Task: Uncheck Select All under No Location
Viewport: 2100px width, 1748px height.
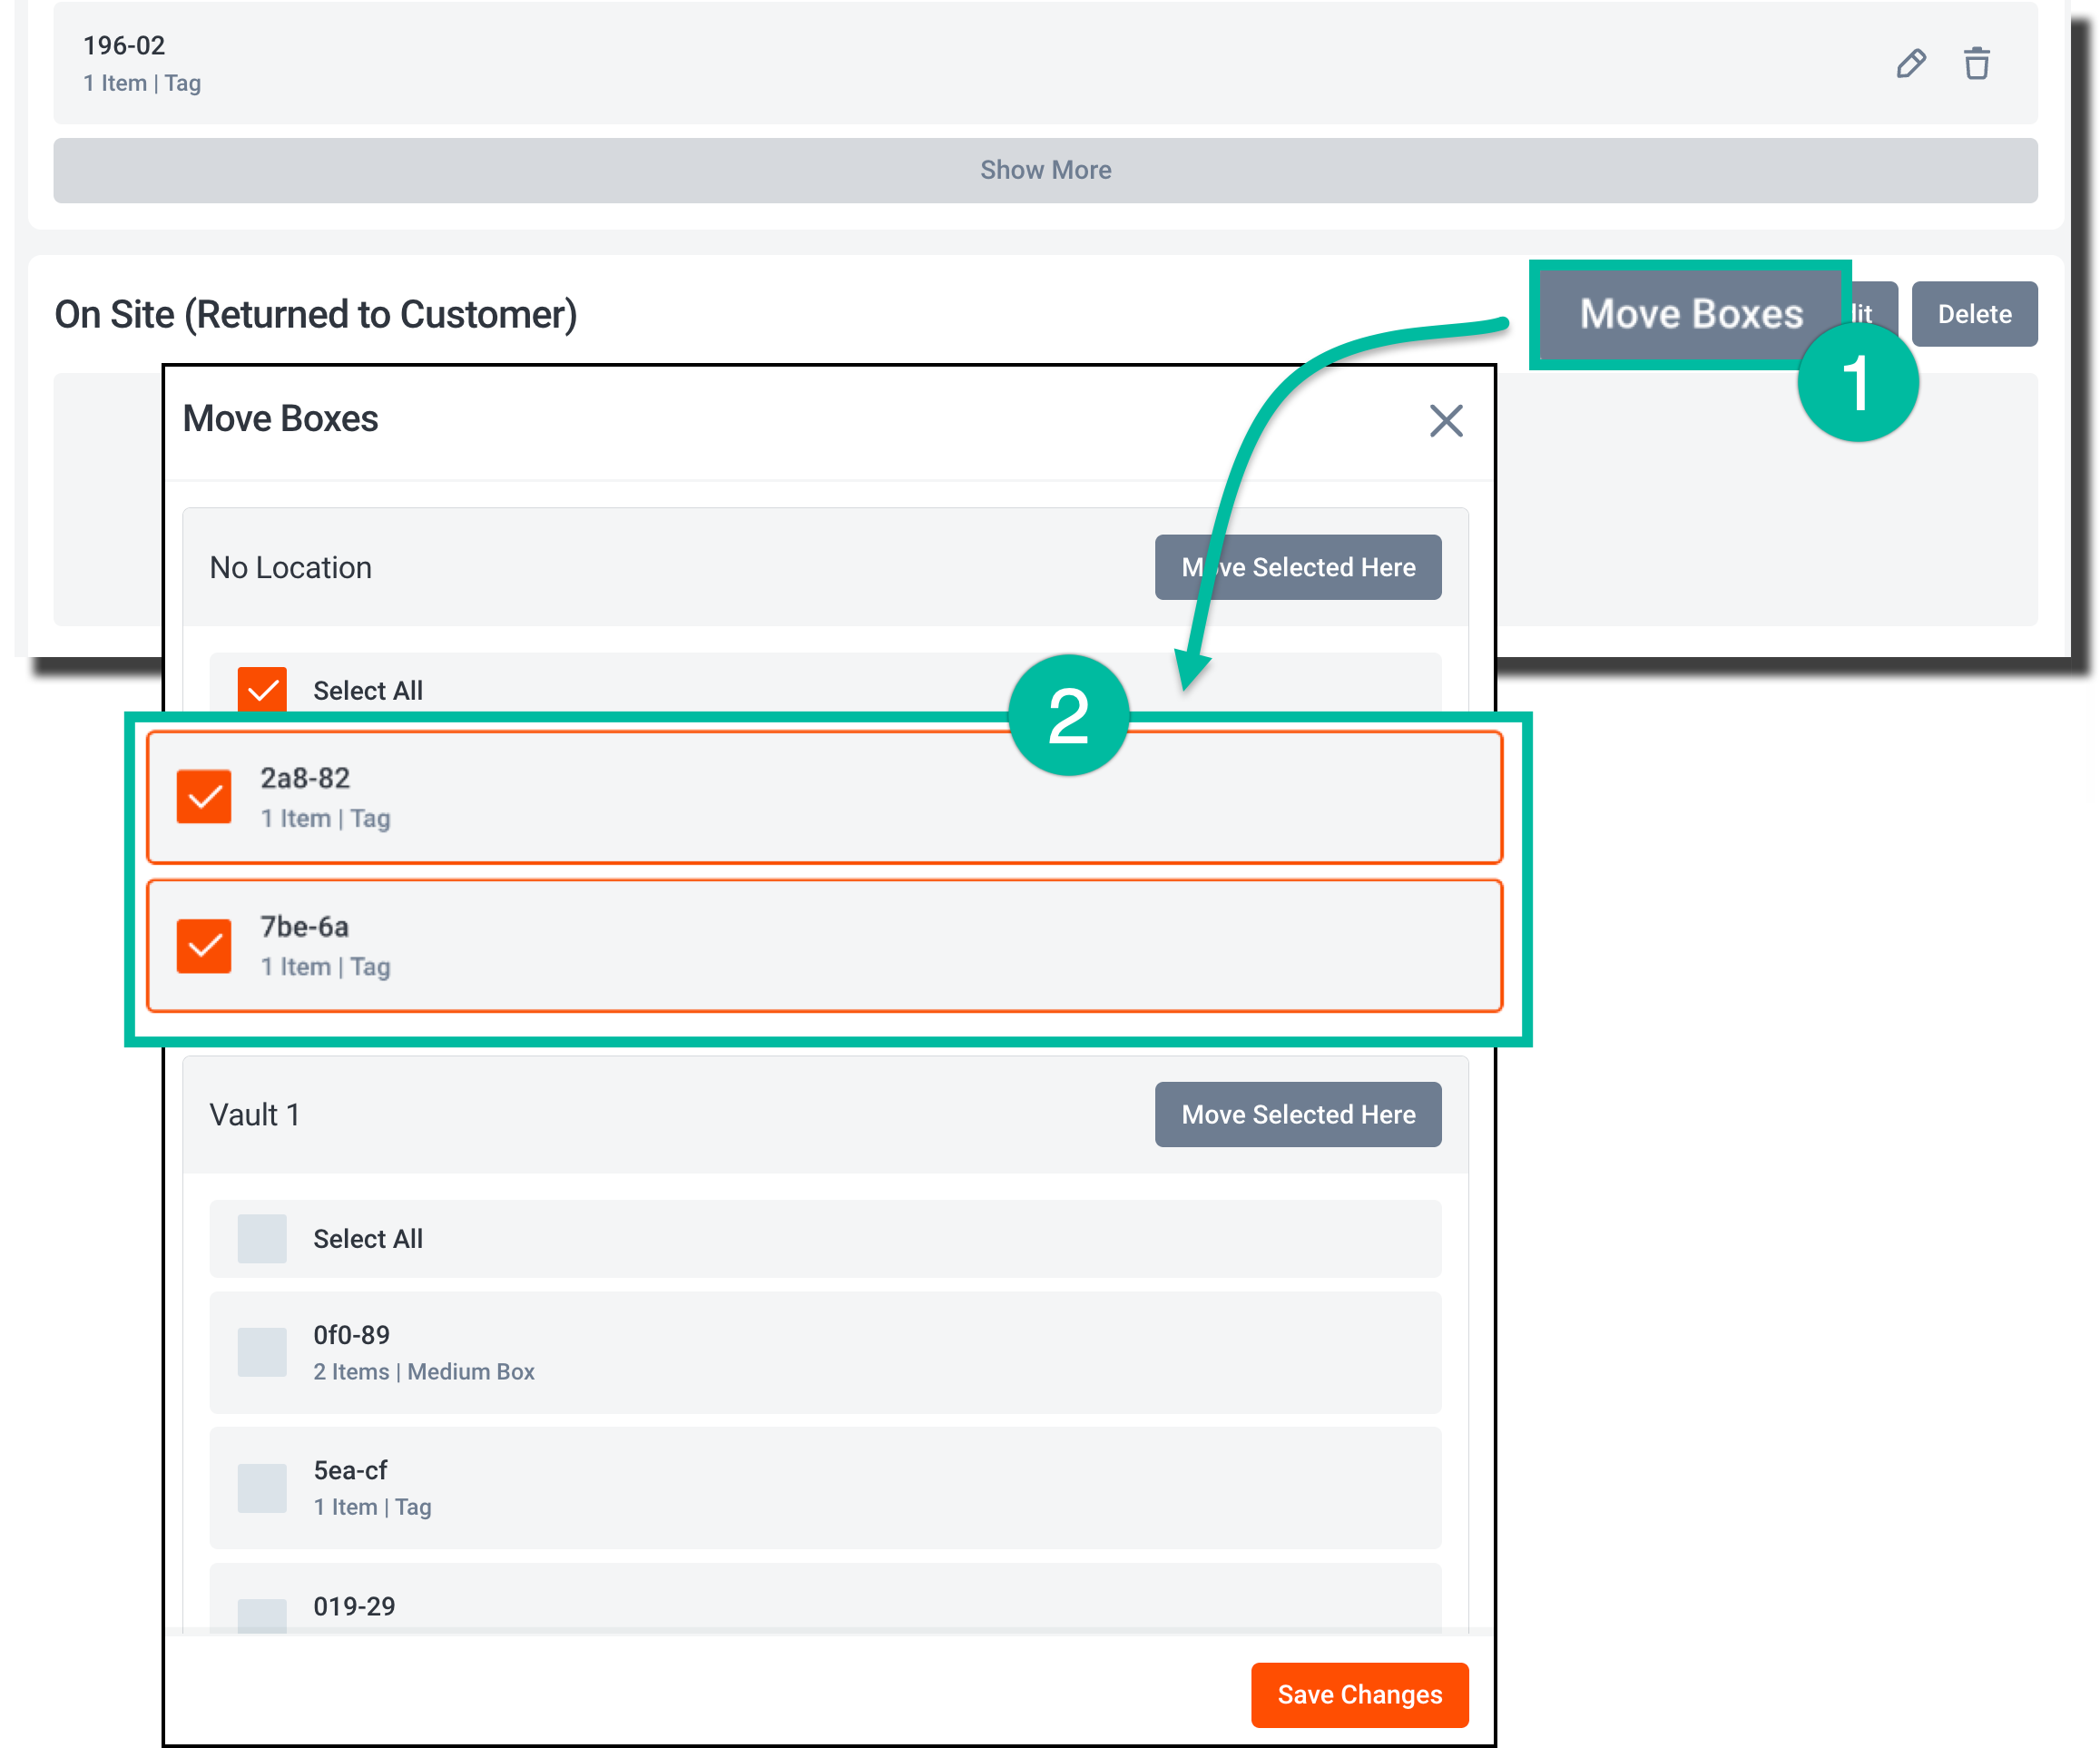Action: click(262, 690)
